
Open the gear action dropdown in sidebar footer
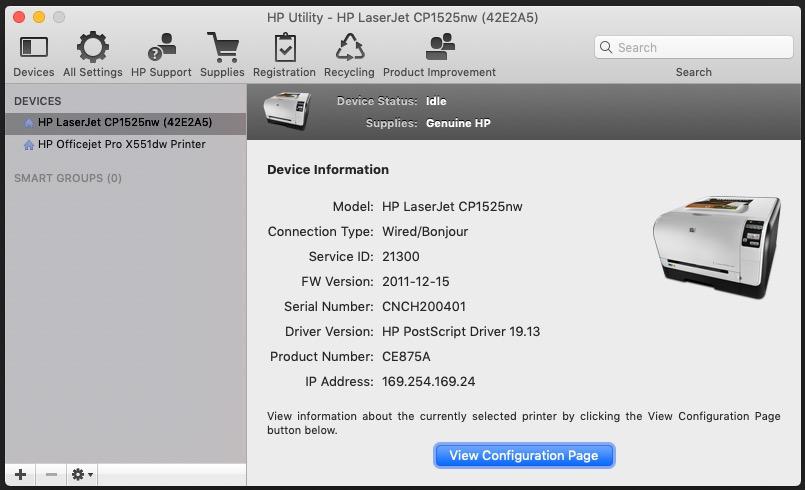82,474
